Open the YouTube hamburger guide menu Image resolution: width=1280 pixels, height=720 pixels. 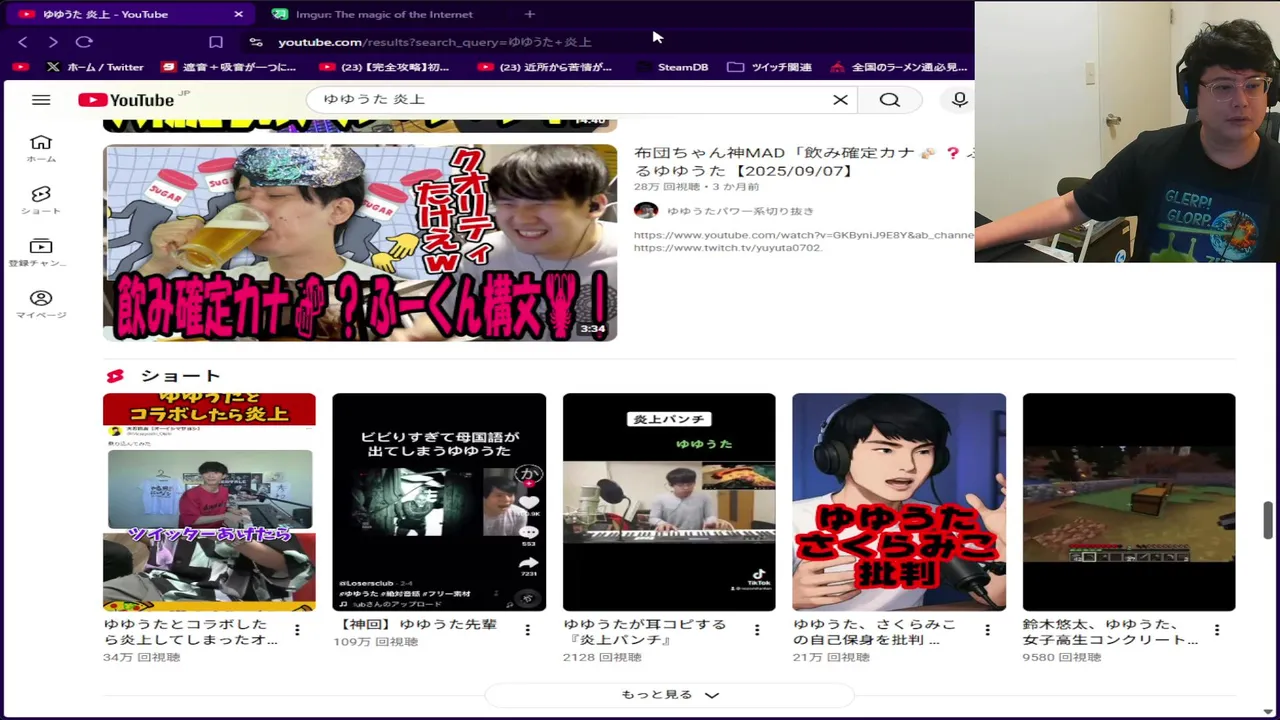point(41,100)
